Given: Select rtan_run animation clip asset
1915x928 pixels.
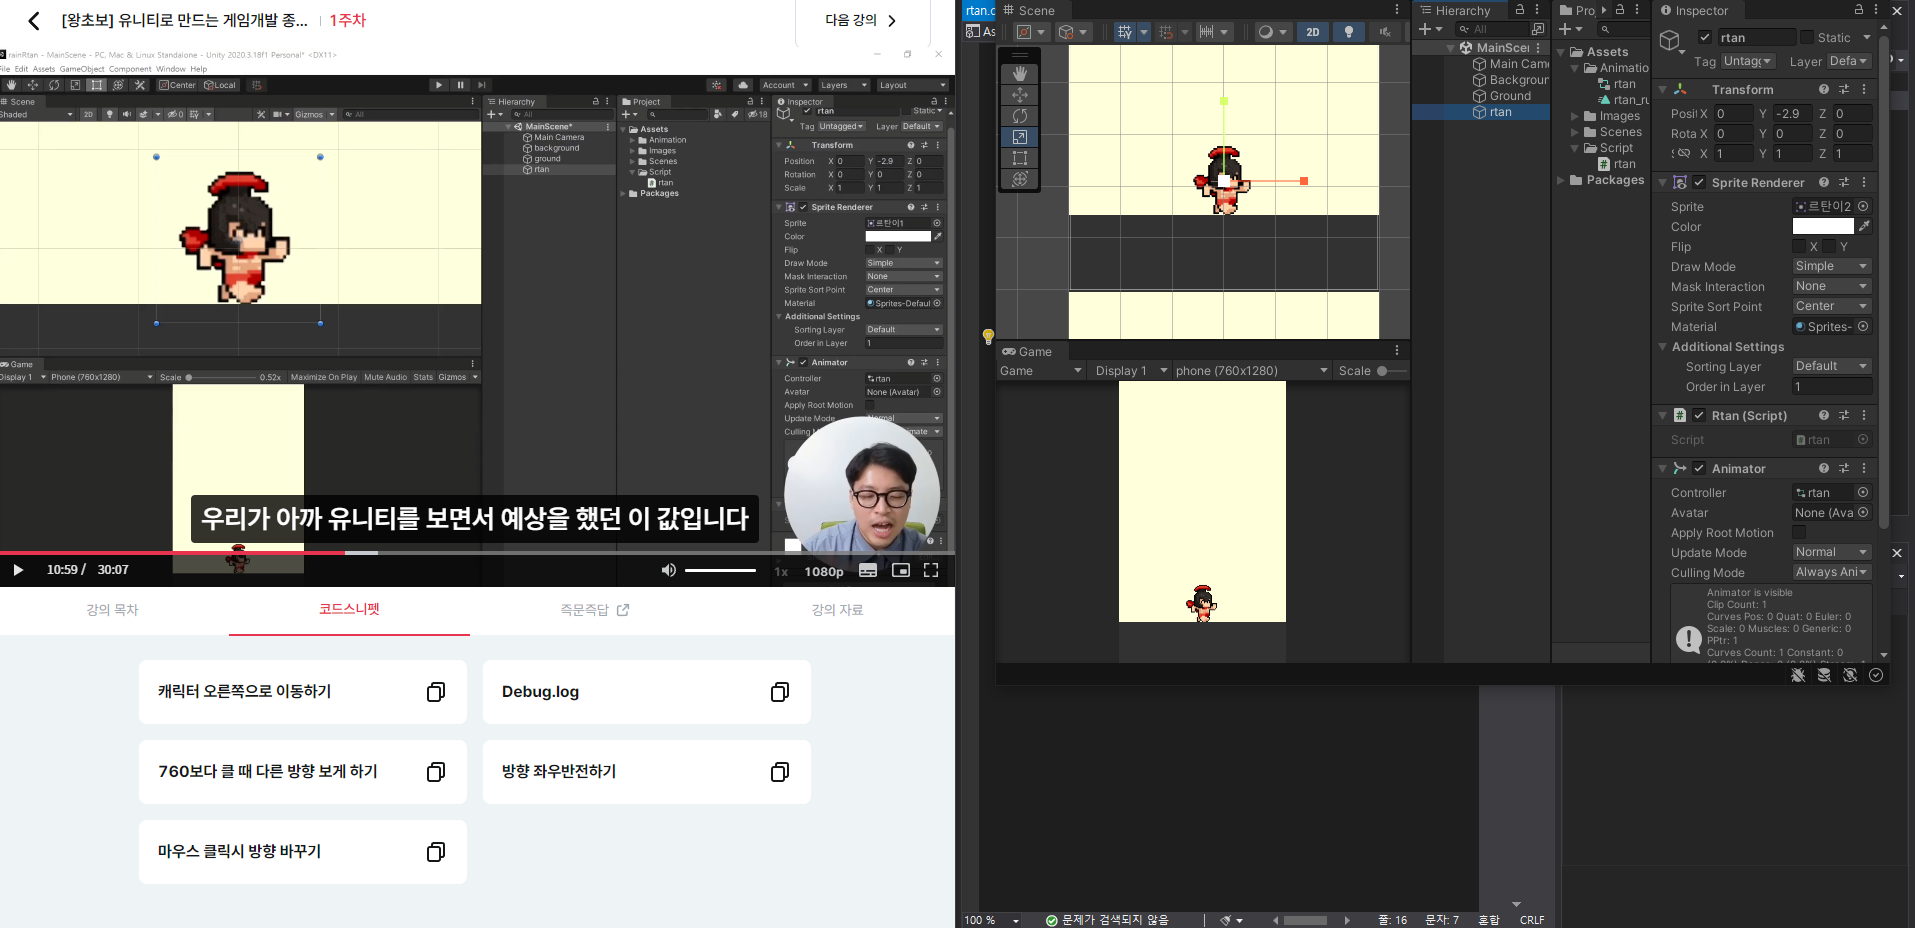Looking at the screenshot, I should coord(1624,100).
